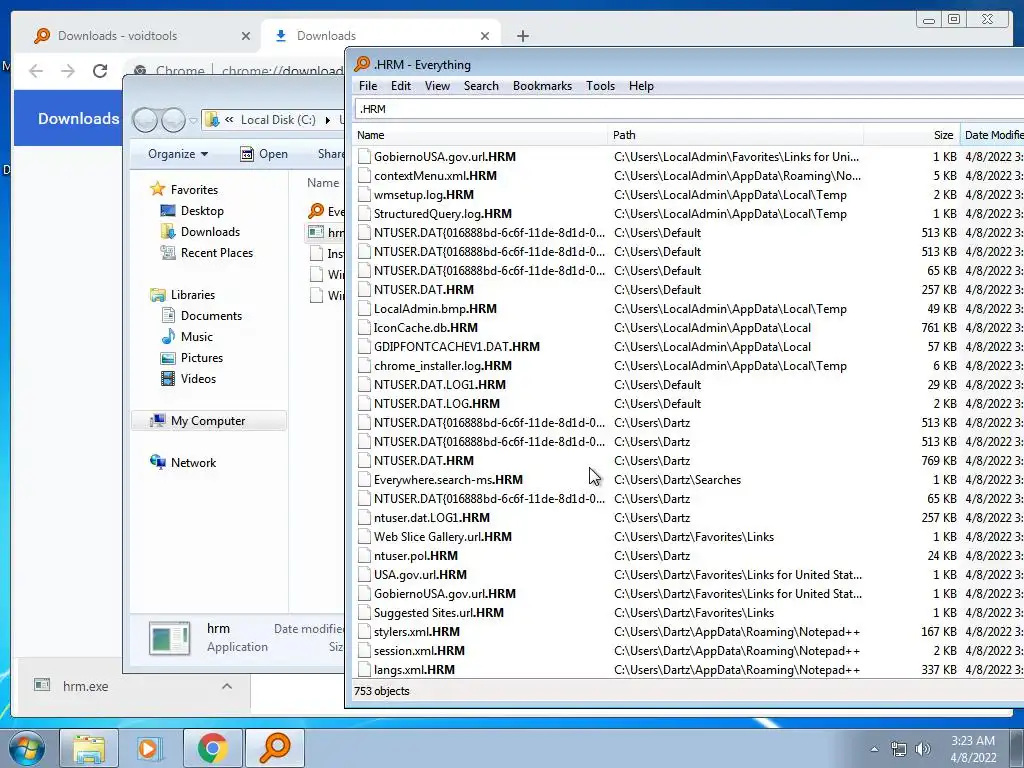Select Network in Explorer sidebar
The height and width of the screenshot is (768, 1024).
point(193,463)
